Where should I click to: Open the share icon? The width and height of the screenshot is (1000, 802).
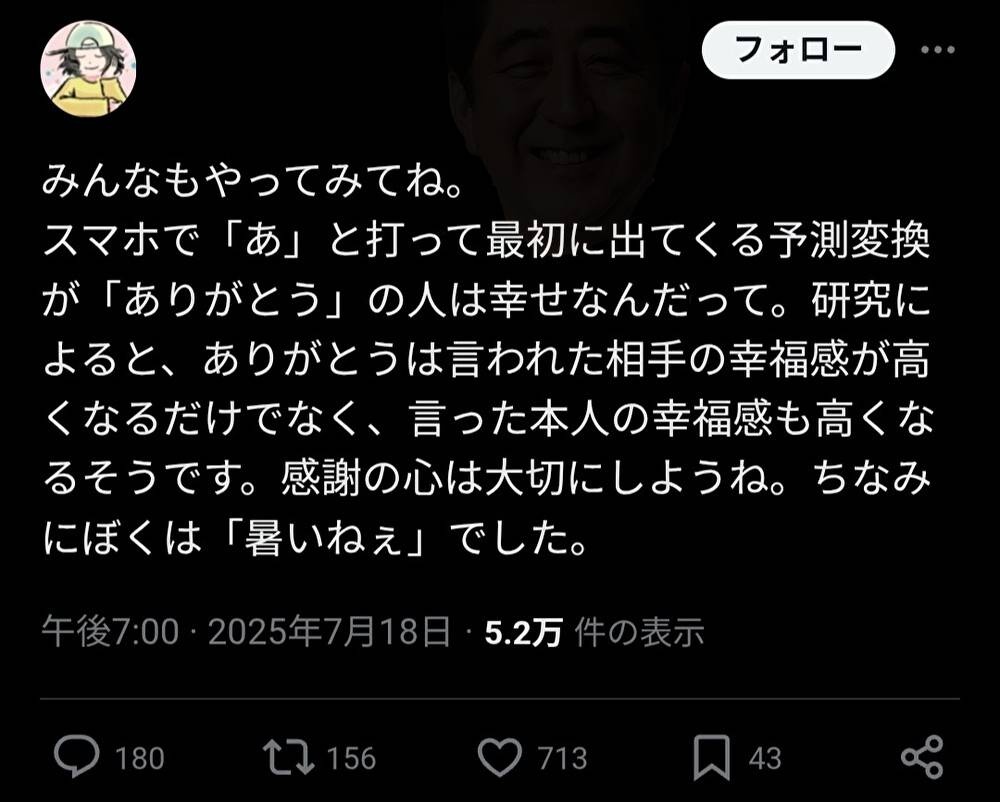coord(922,757)
